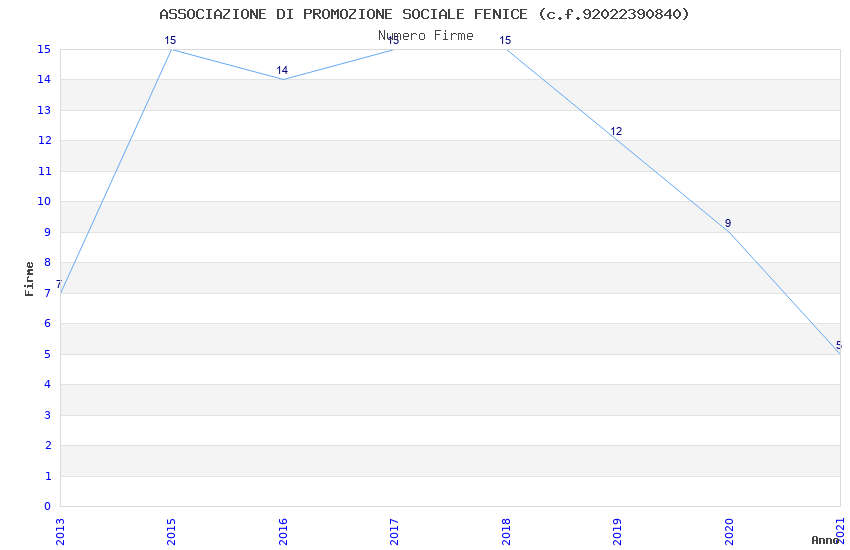Click the 'Anno' x-axis label
The width and height of the screenshot is (850, 550).
[x=825, y=540]
